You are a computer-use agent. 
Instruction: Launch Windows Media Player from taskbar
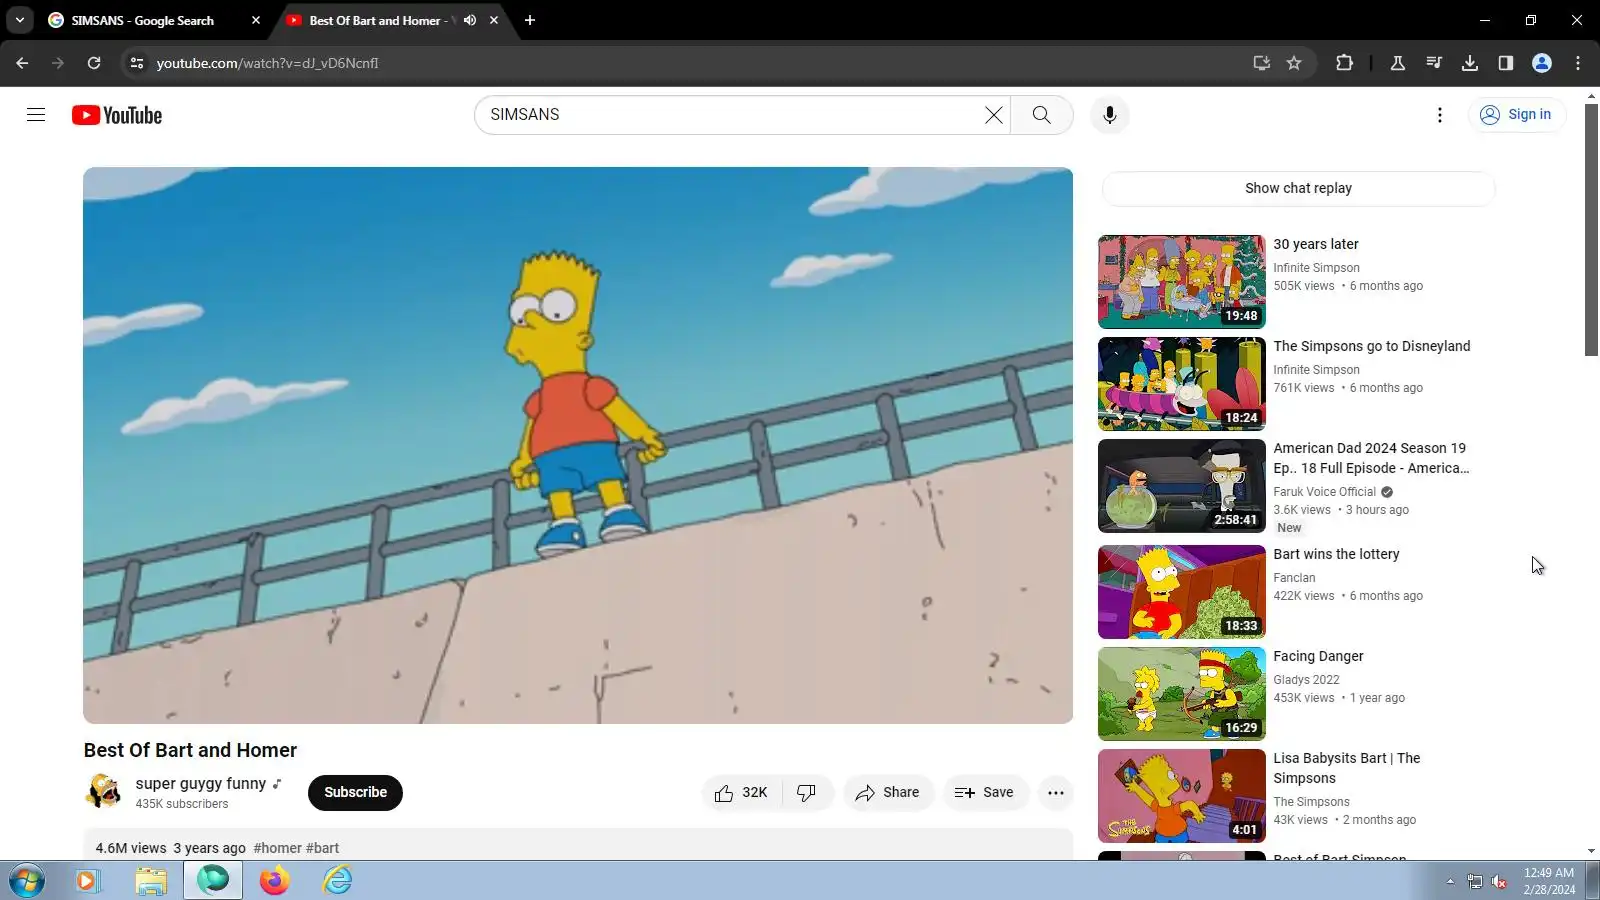point(88,880)
